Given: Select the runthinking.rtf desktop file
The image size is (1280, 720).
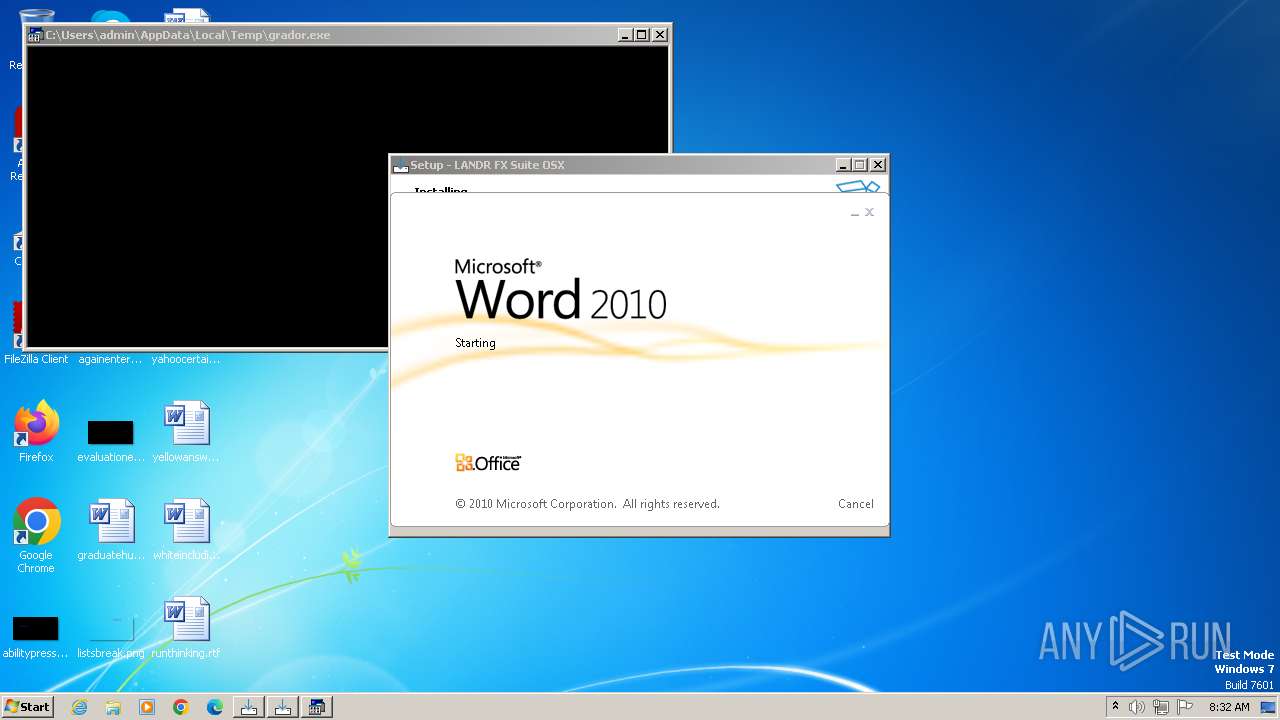Looking at the screenshot, I should (x=186, y=628).
